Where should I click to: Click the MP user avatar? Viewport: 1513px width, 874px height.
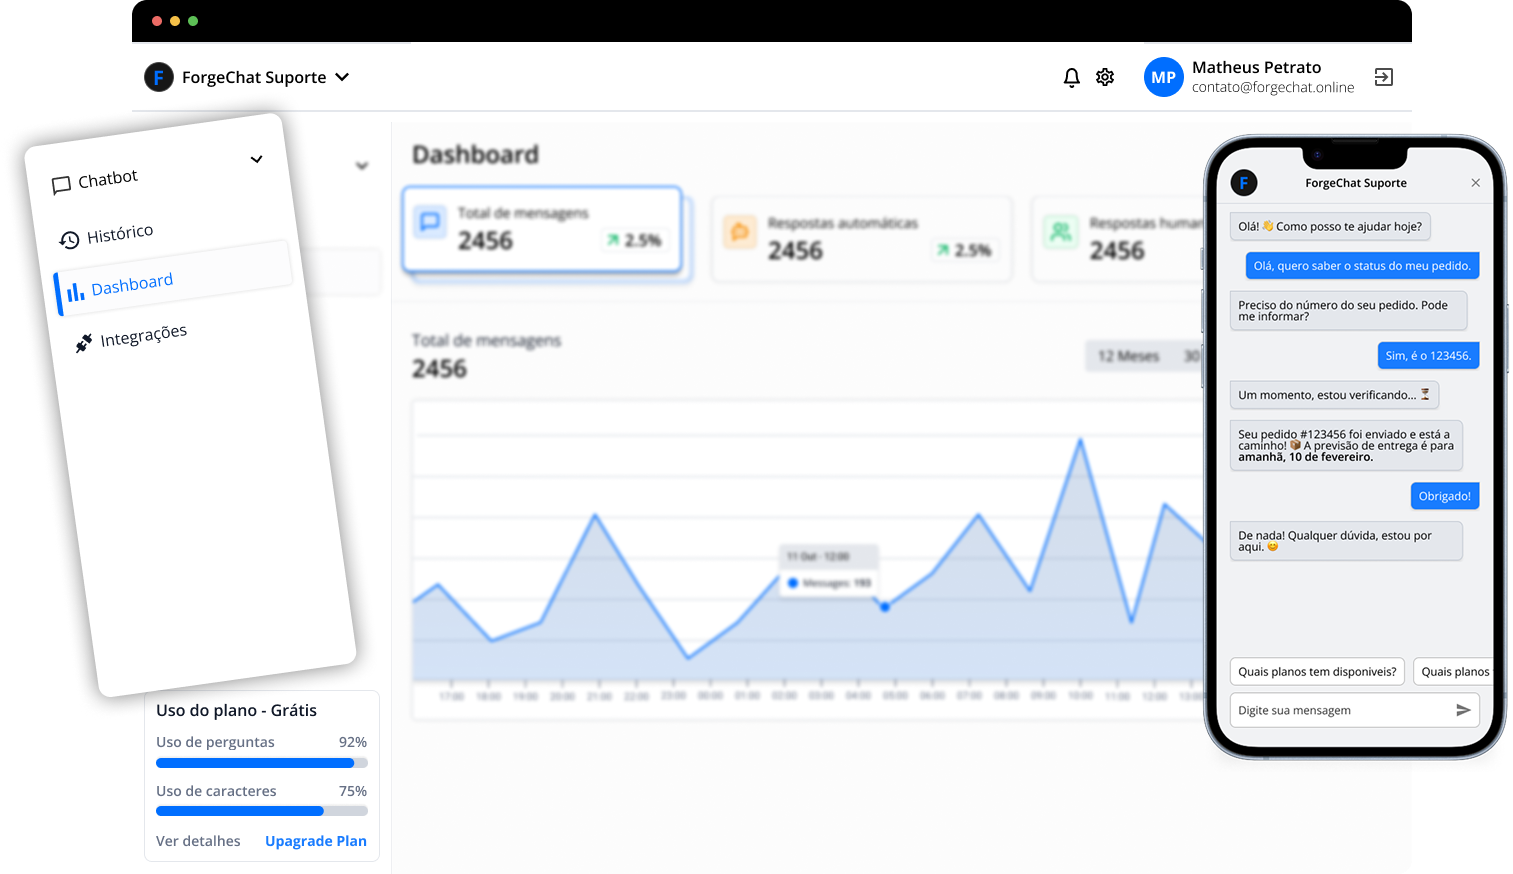click(1163, 77)
